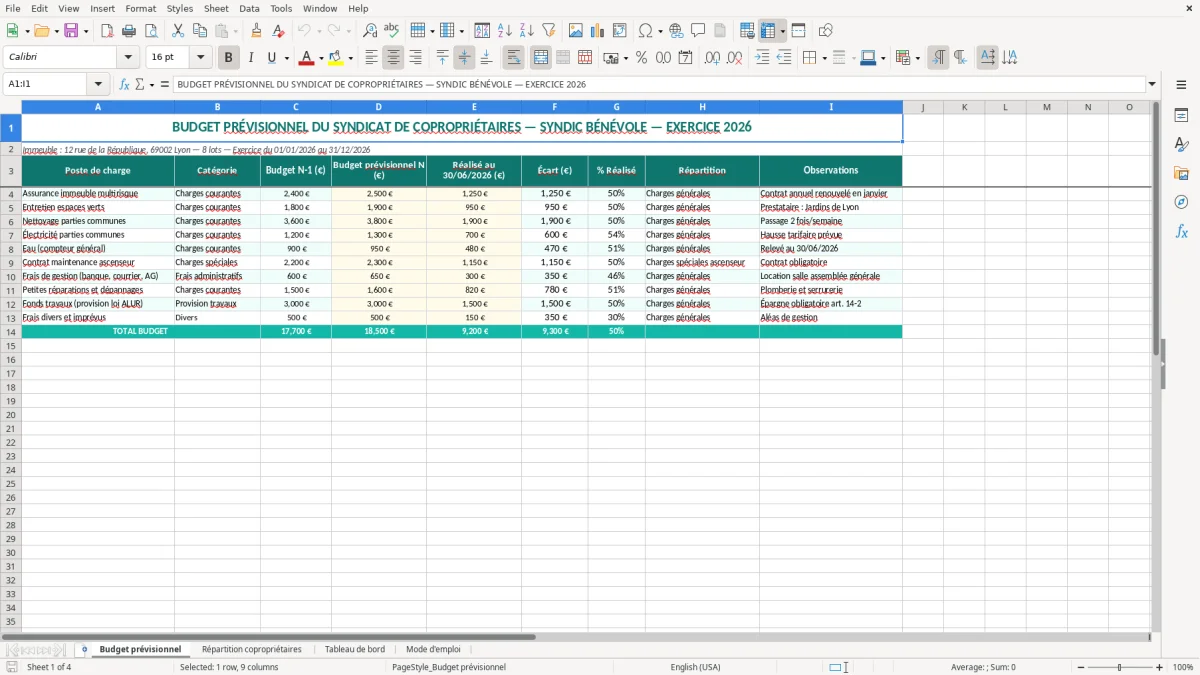
Task: Open the font size dropdown
Action: tap(201, 58)
